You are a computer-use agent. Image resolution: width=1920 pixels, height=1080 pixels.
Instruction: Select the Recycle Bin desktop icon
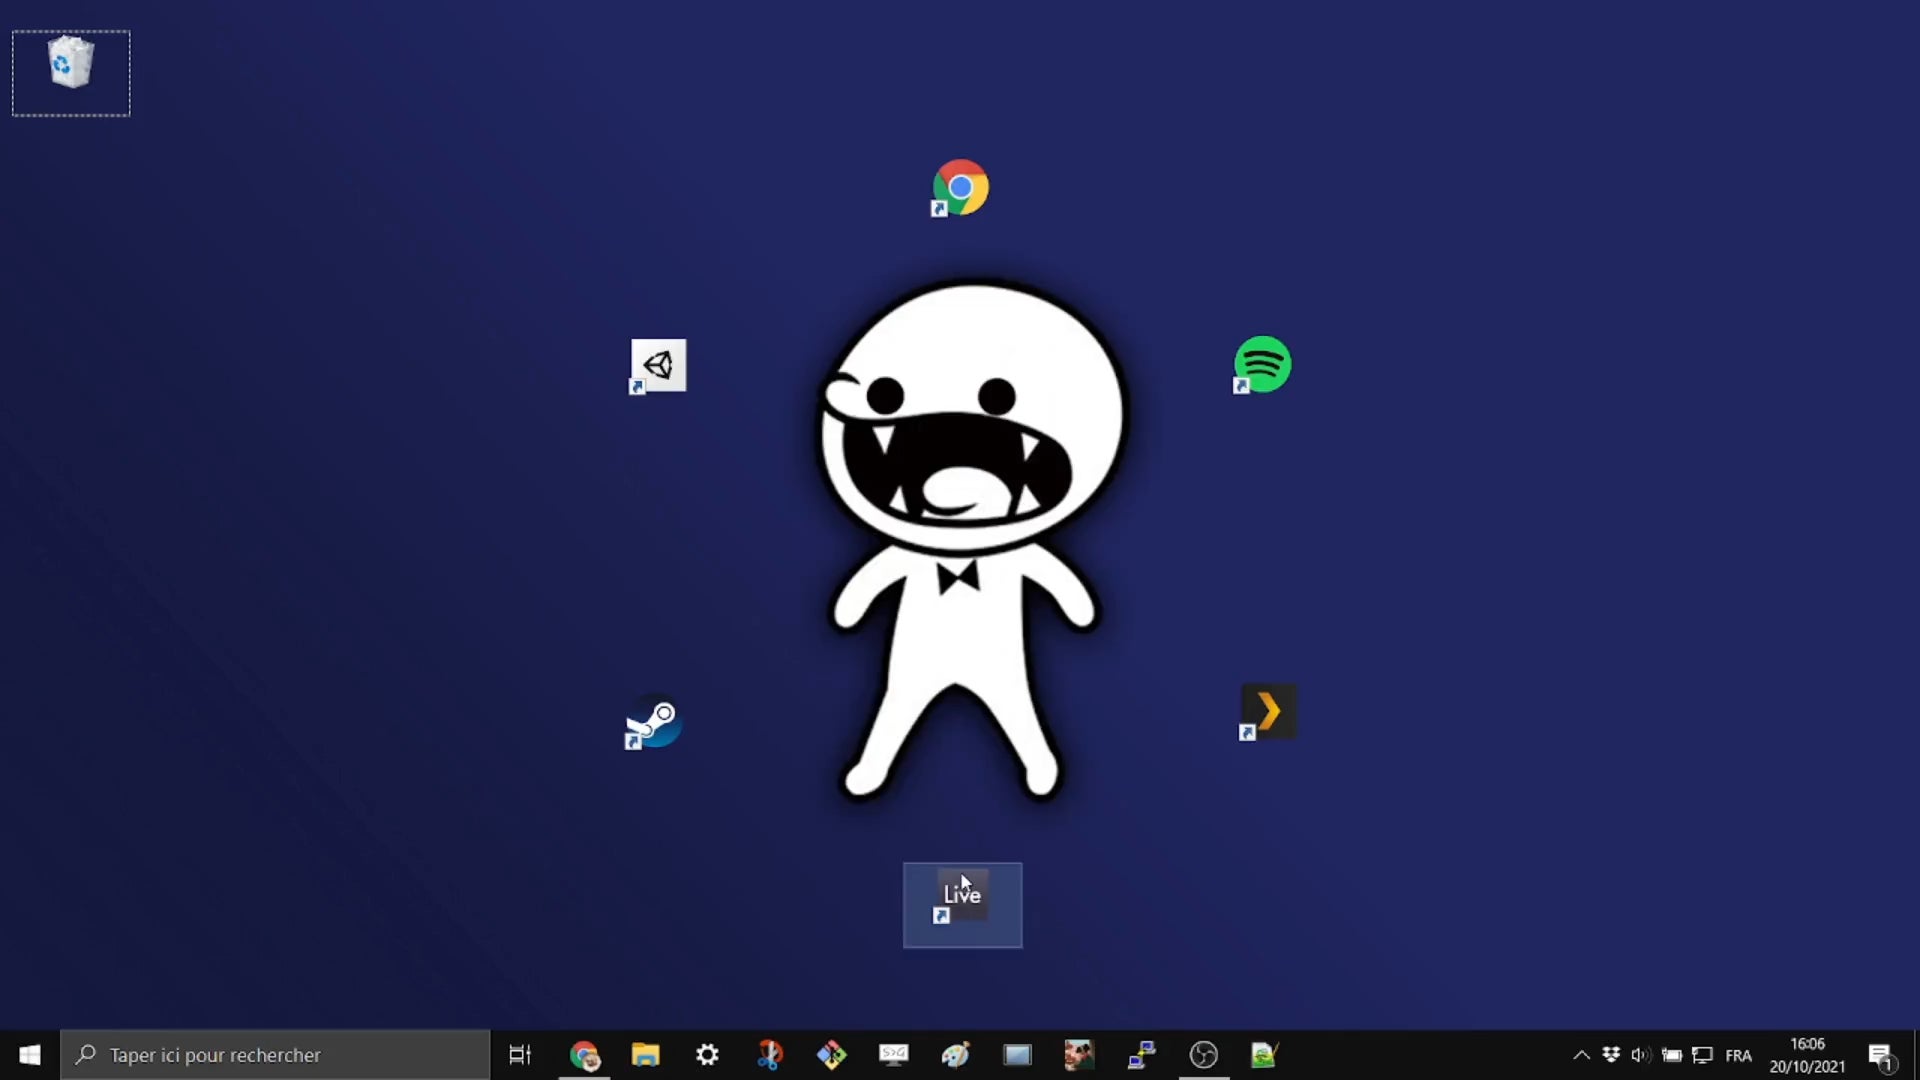point(71,72)
